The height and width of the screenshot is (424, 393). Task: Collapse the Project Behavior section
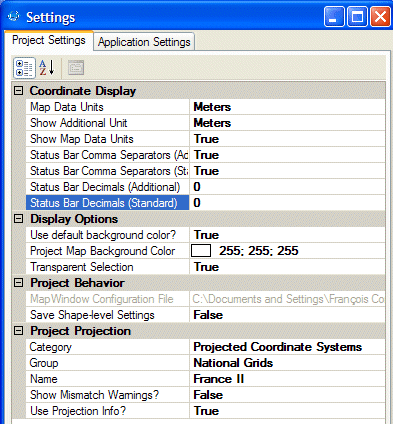tap(19, 283)
